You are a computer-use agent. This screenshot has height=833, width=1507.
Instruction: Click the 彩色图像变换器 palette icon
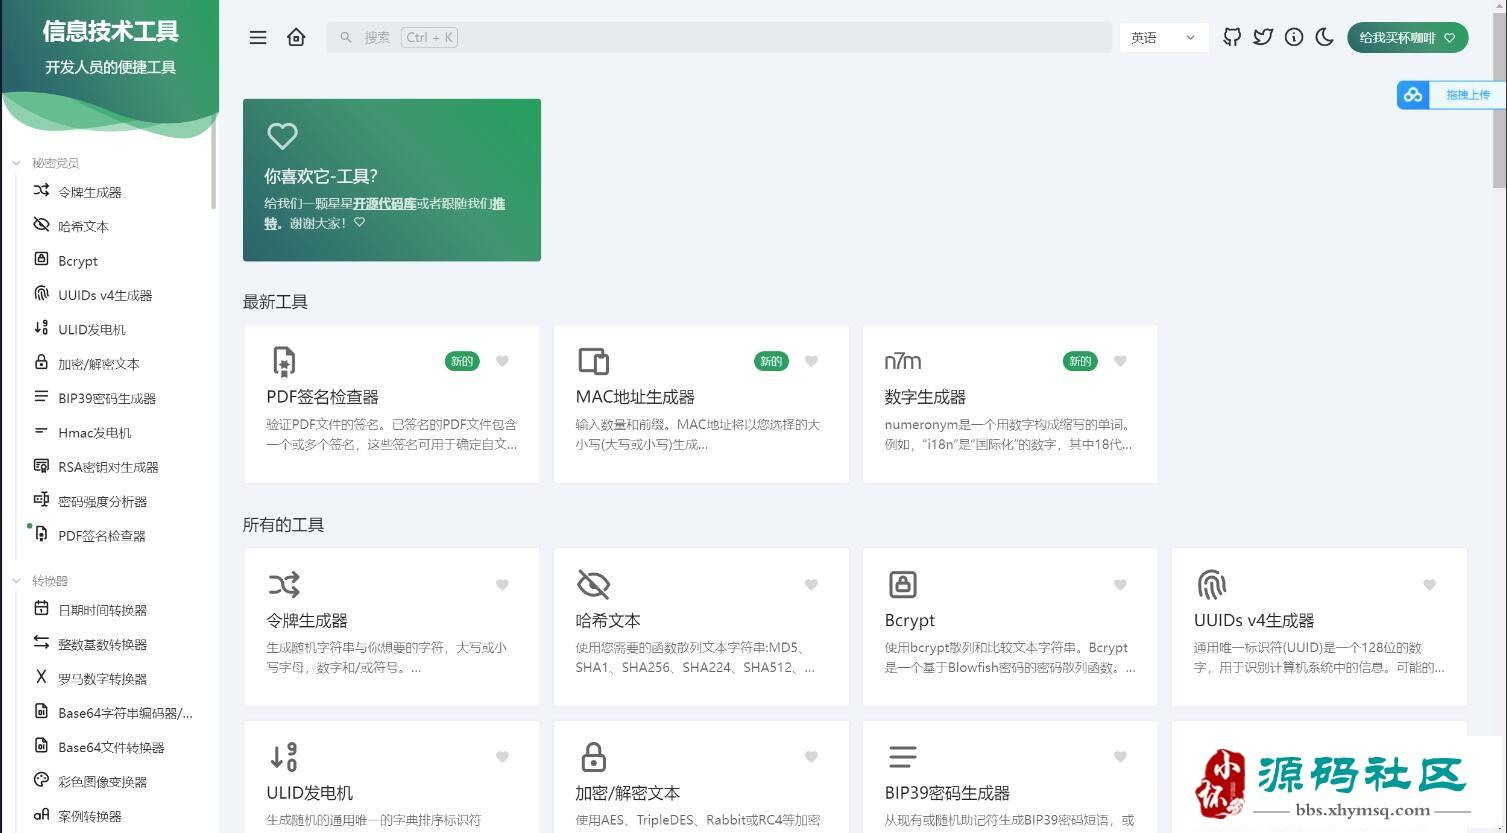pos(41,780)
